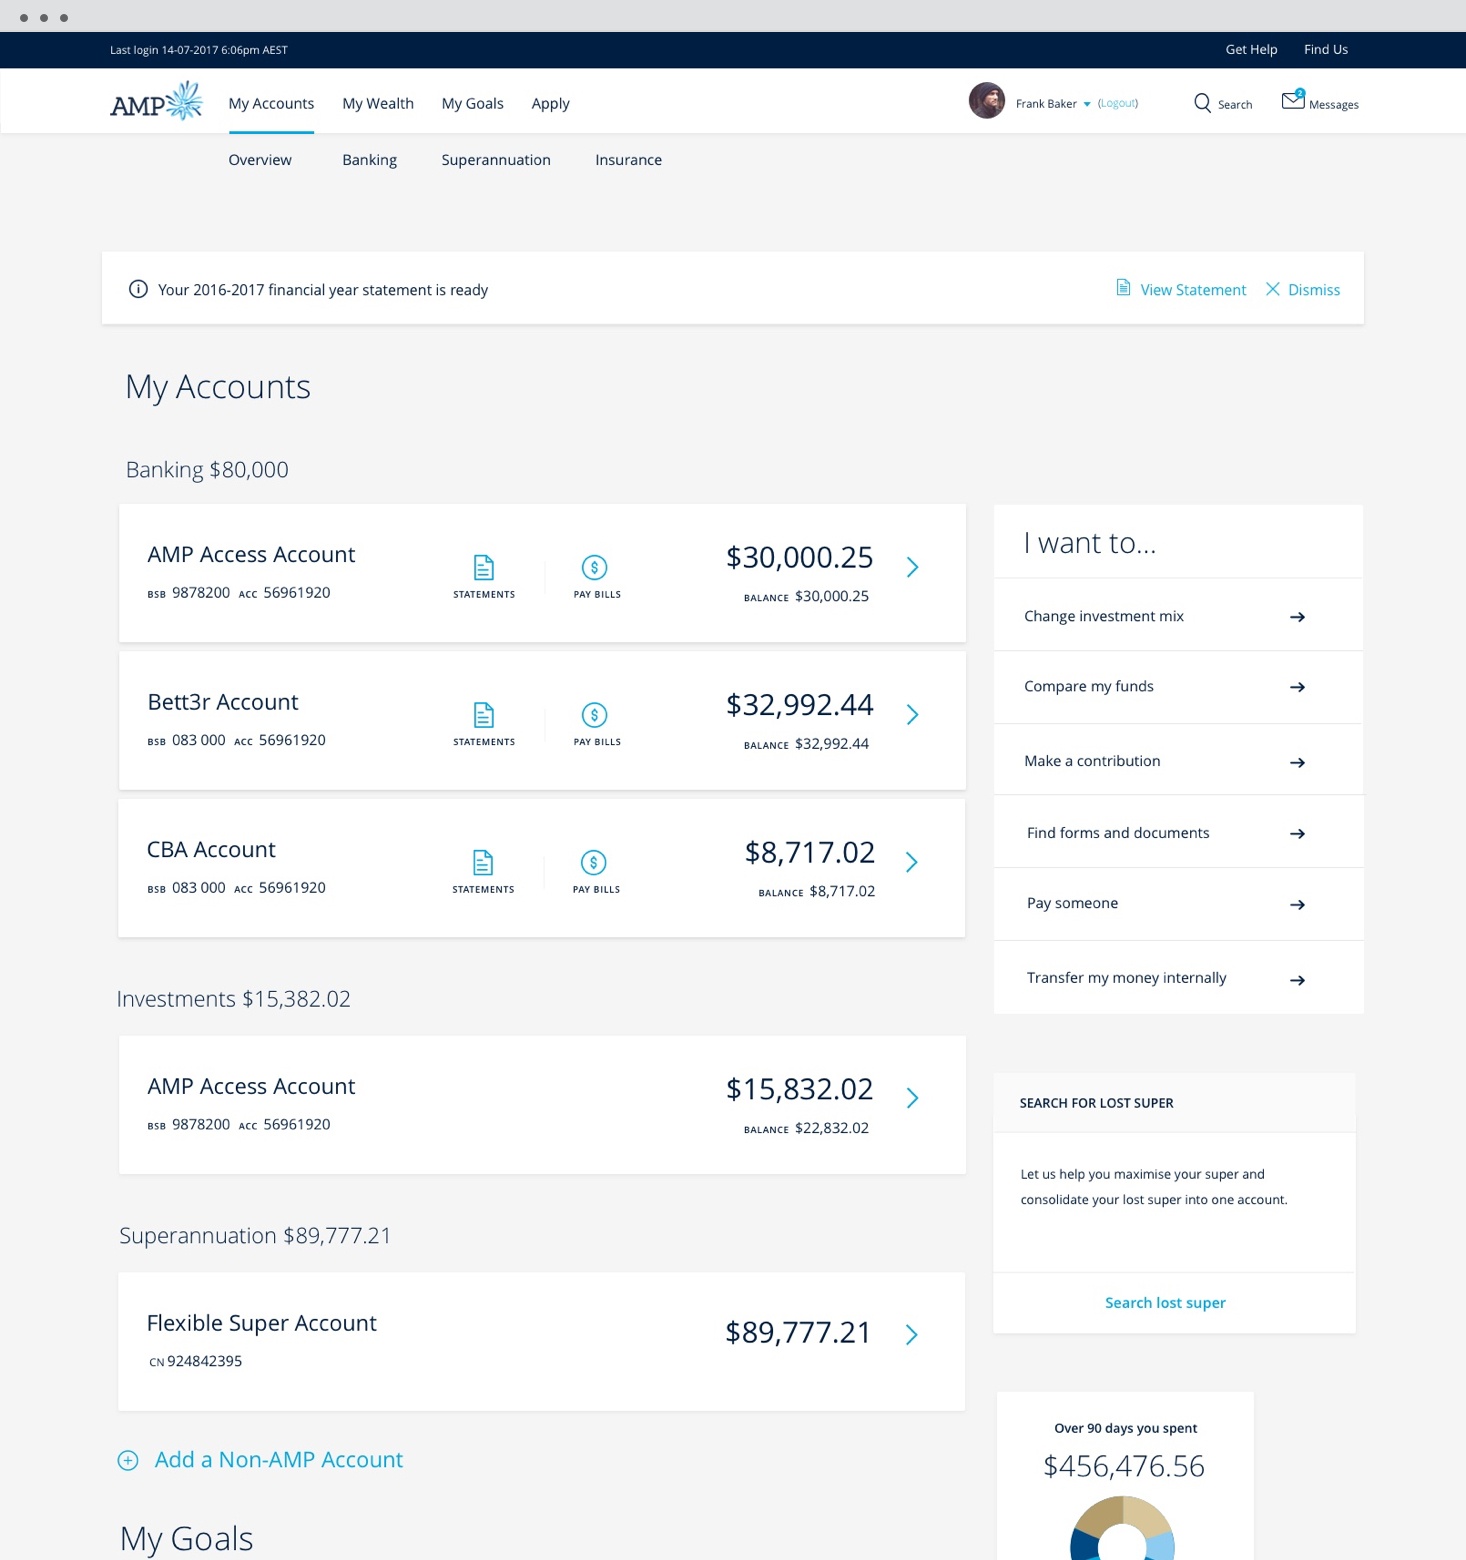Screen dimensions: 1466x1560
Task: Expand the CBA Account chevron
Action: coord(911,862)
